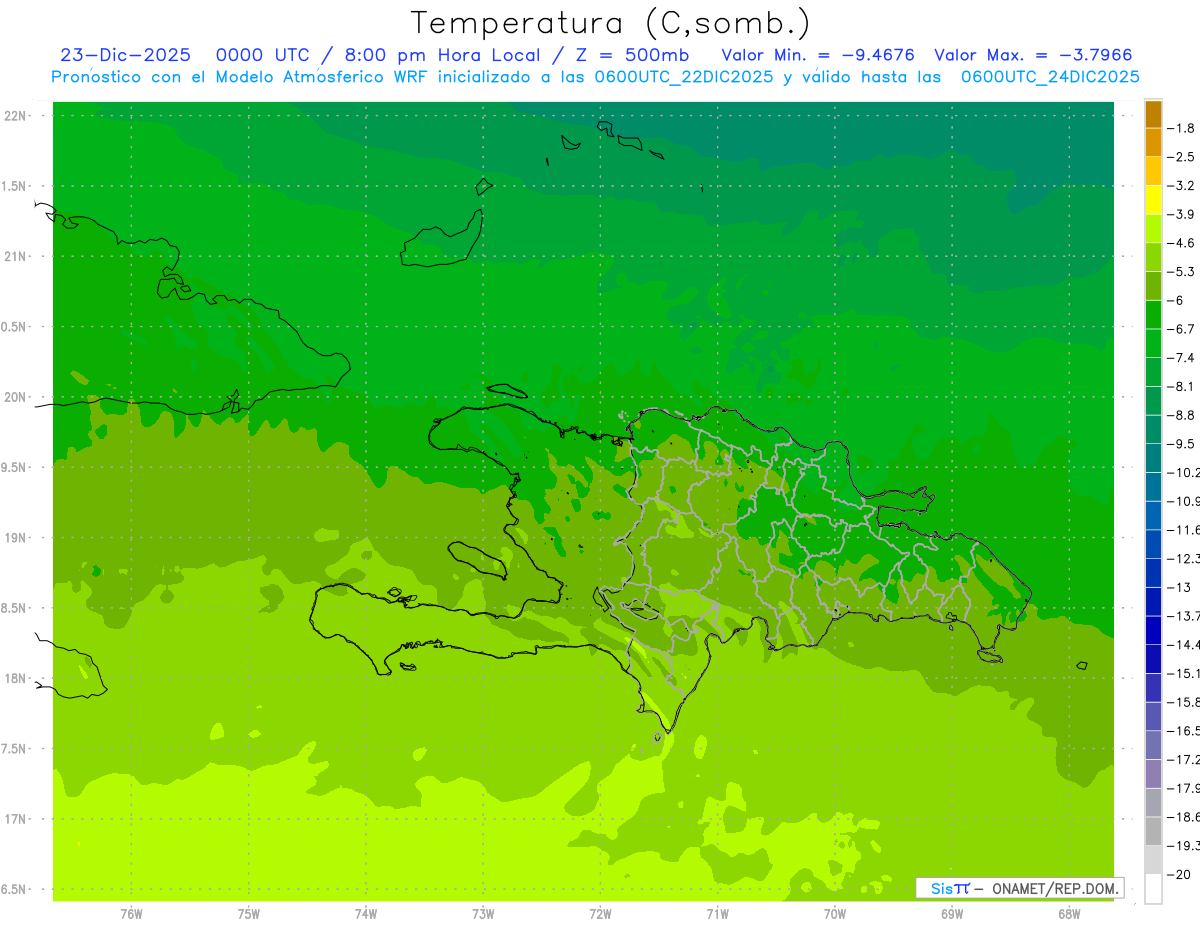
Task: Click the "-17.9" colorbar label
Action: 1183,788
